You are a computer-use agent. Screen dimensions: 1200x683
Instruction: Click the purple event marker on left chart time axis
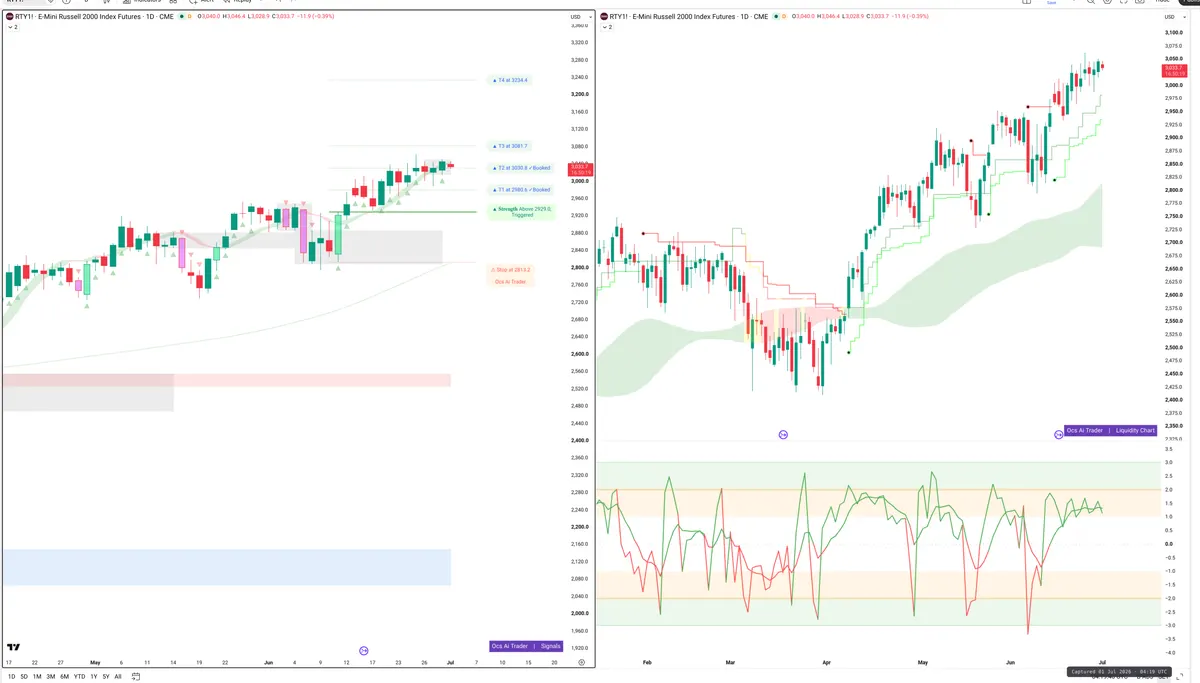[x=364, y=650]
